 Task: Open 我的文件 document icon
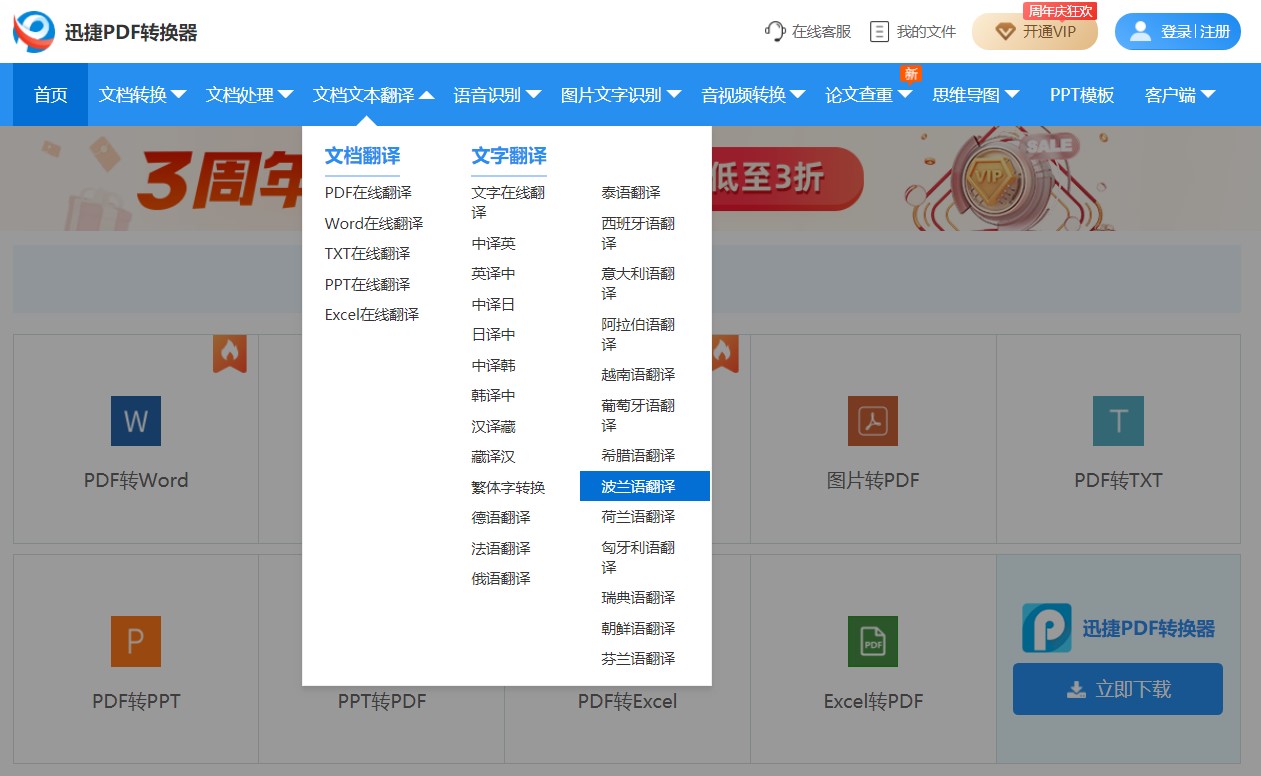point(879,32)
